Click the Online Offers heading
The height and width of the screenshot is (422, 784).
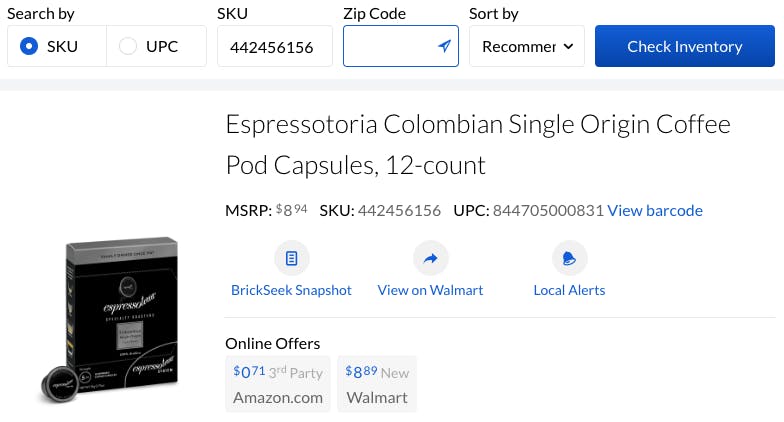coord(273,343)
